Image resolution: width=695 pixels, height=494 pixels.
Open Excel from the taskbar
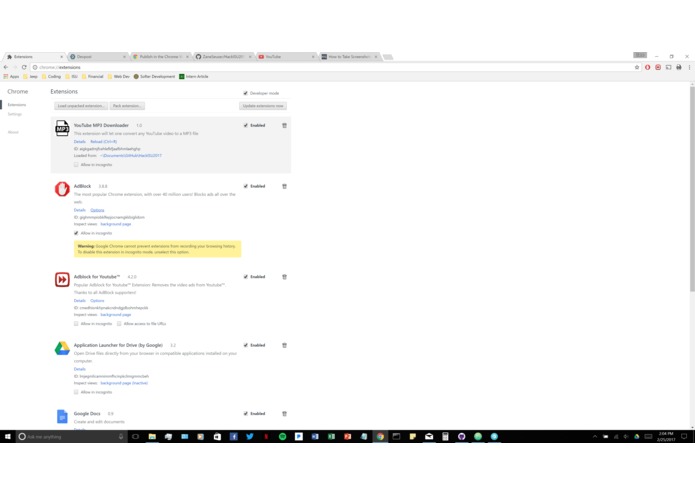[331, 436]
